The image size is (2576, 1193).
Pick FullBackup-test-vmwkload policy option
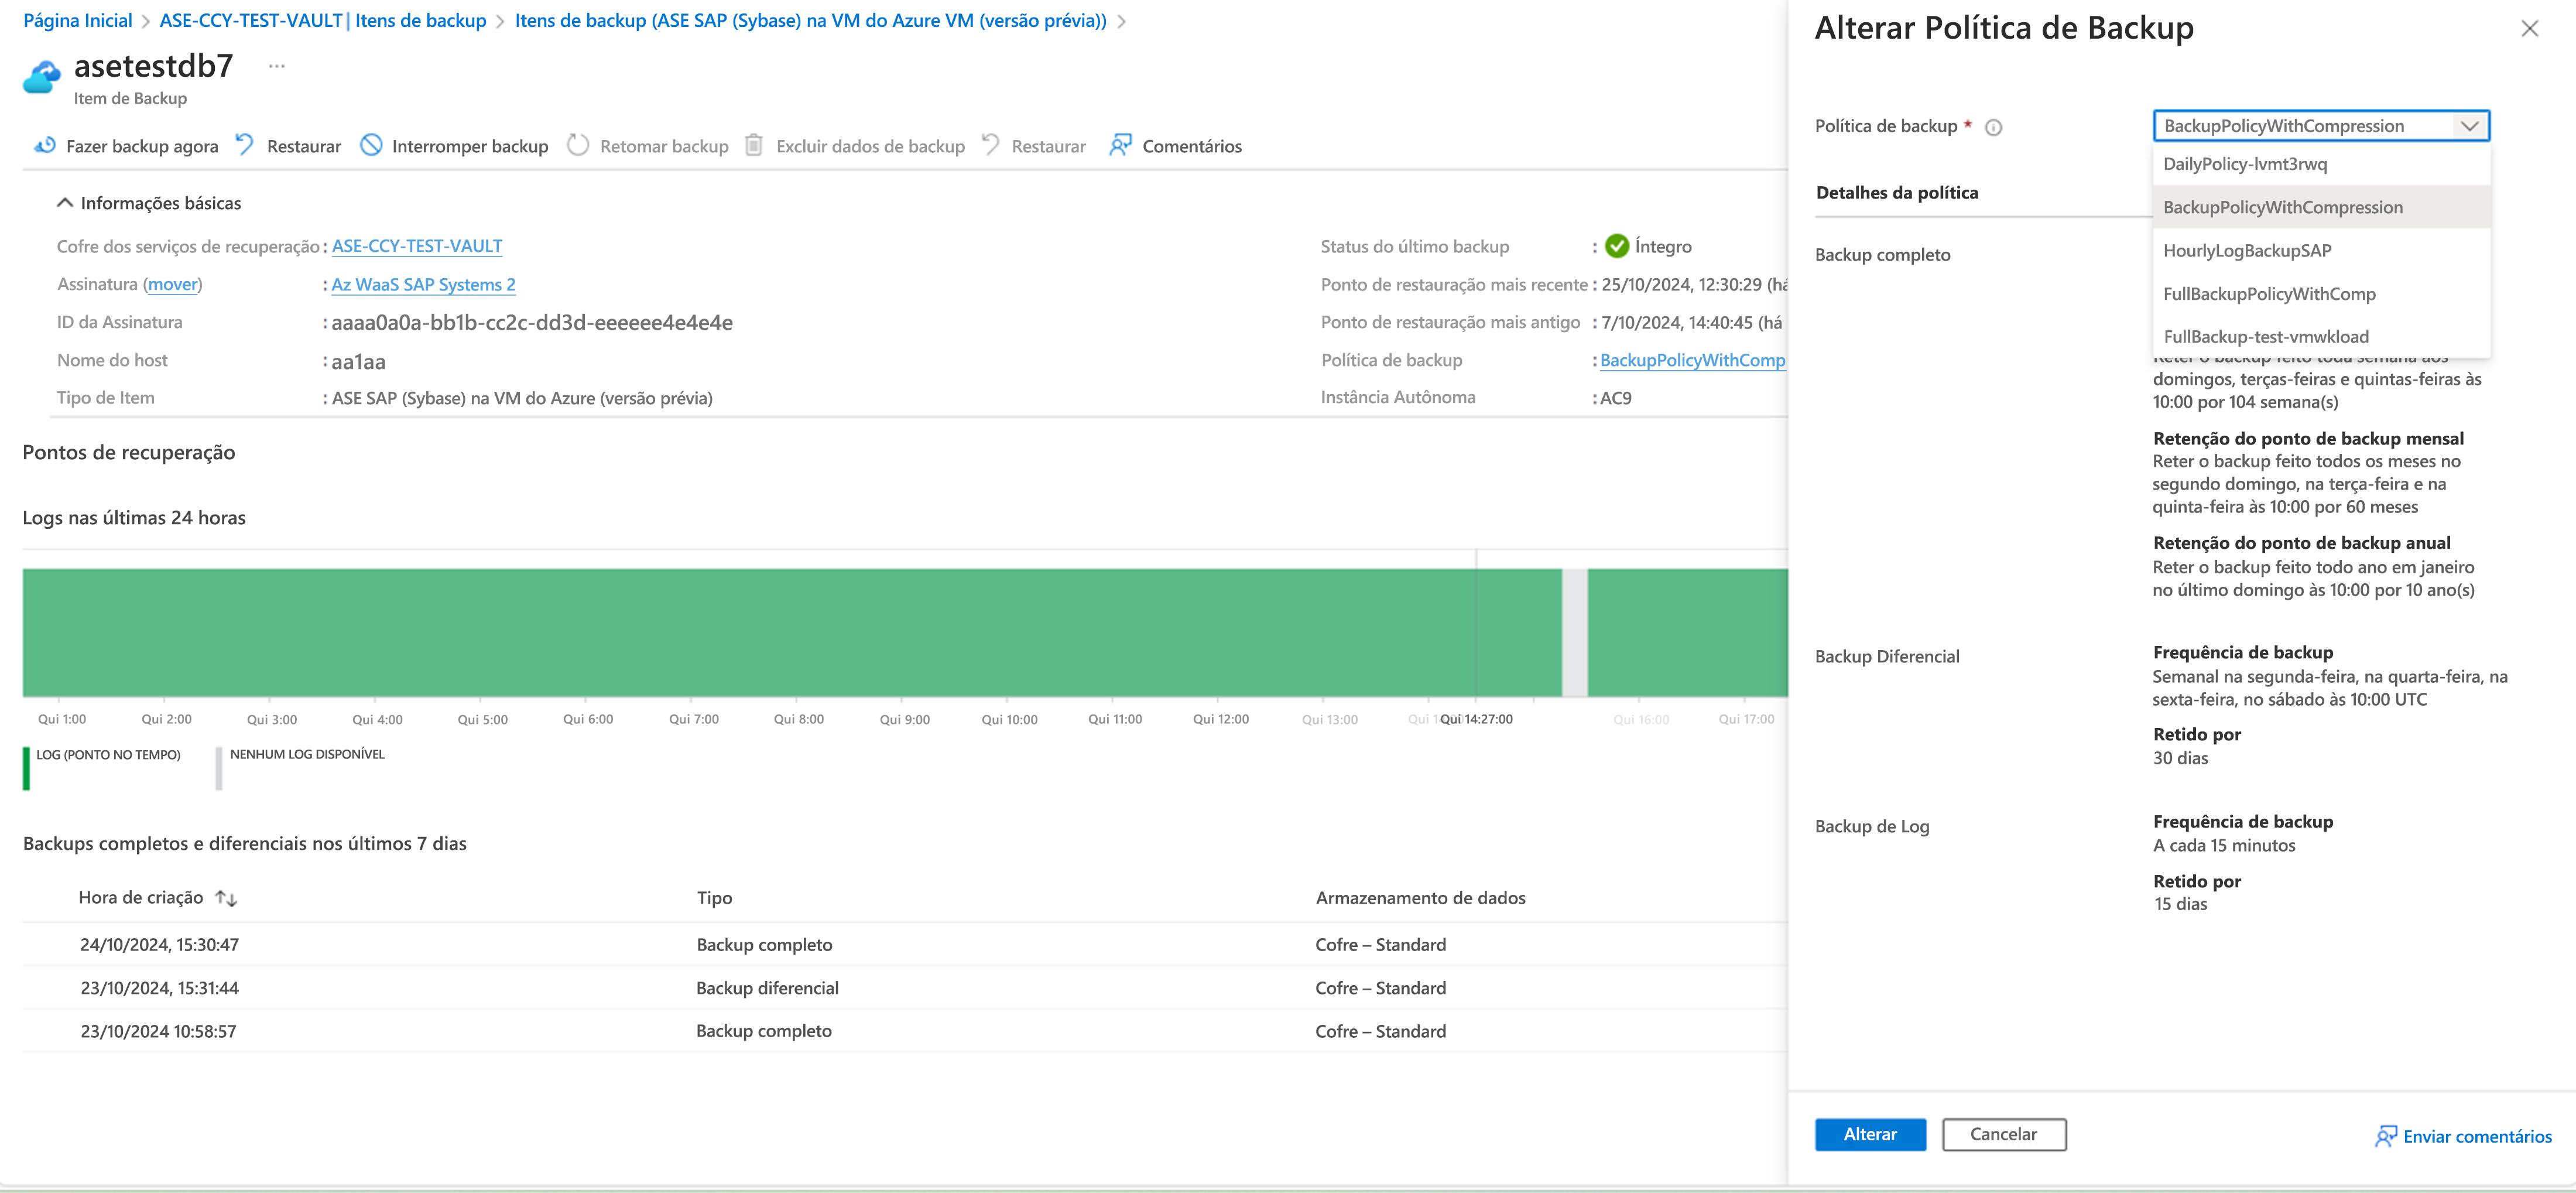click(2265, 337)
